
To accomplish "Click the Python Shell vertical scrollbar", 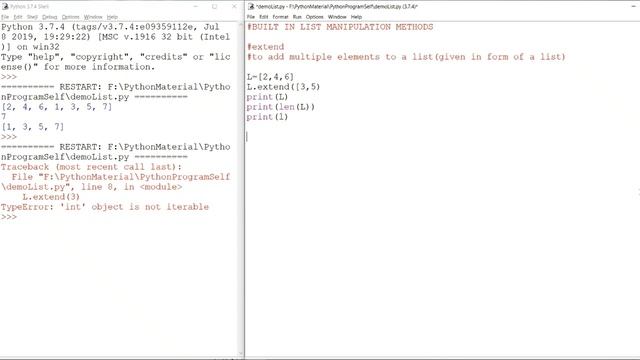I will pyautogui.click(x=240, y=190).
